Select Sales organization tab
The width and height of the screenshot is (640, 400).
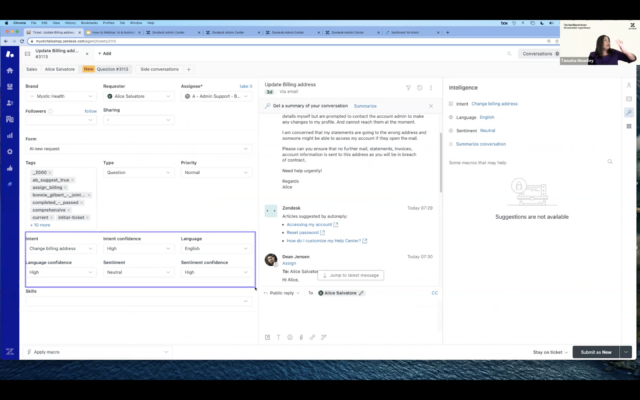point(32,69)
